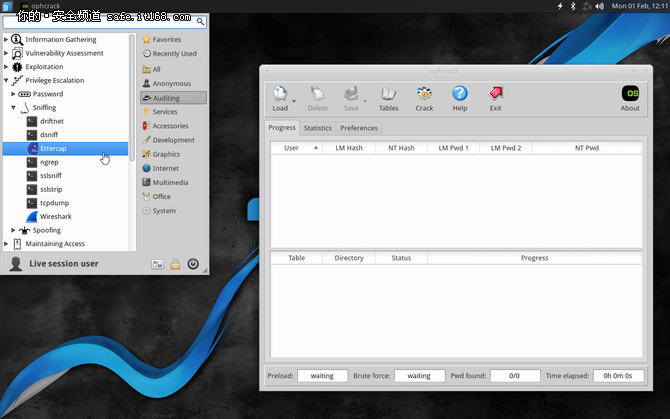The height and width of the screenshot is (419, 670).
Task: Launch sslstrip from the Sniffing list
Action: point(54,189)
